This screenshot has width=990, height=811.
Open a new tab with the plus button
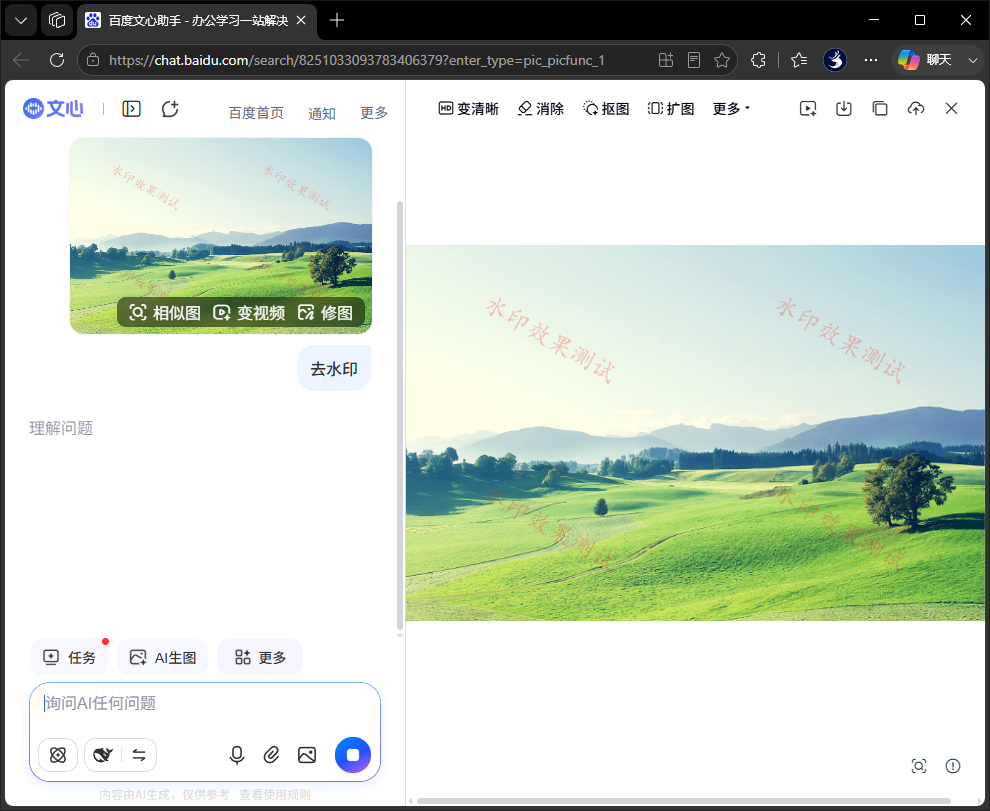(x=337, y=21)
